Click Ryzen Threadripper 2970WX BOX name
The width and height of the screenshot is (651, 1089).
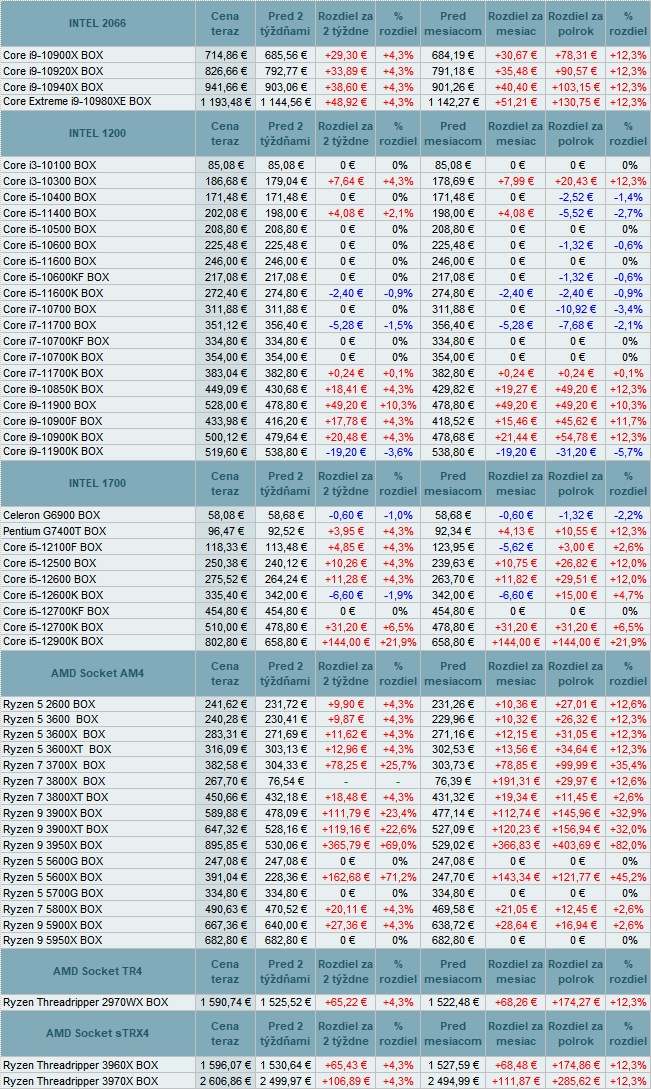(x=85, y=1002)
